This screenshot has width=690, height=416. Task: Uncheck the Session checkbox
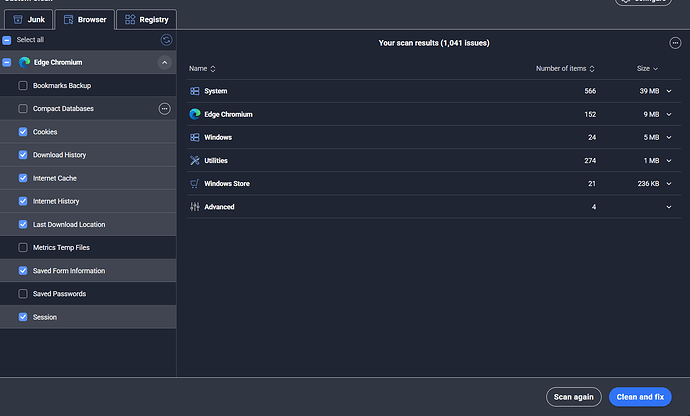pyautogui.click(x=23, y=317)
